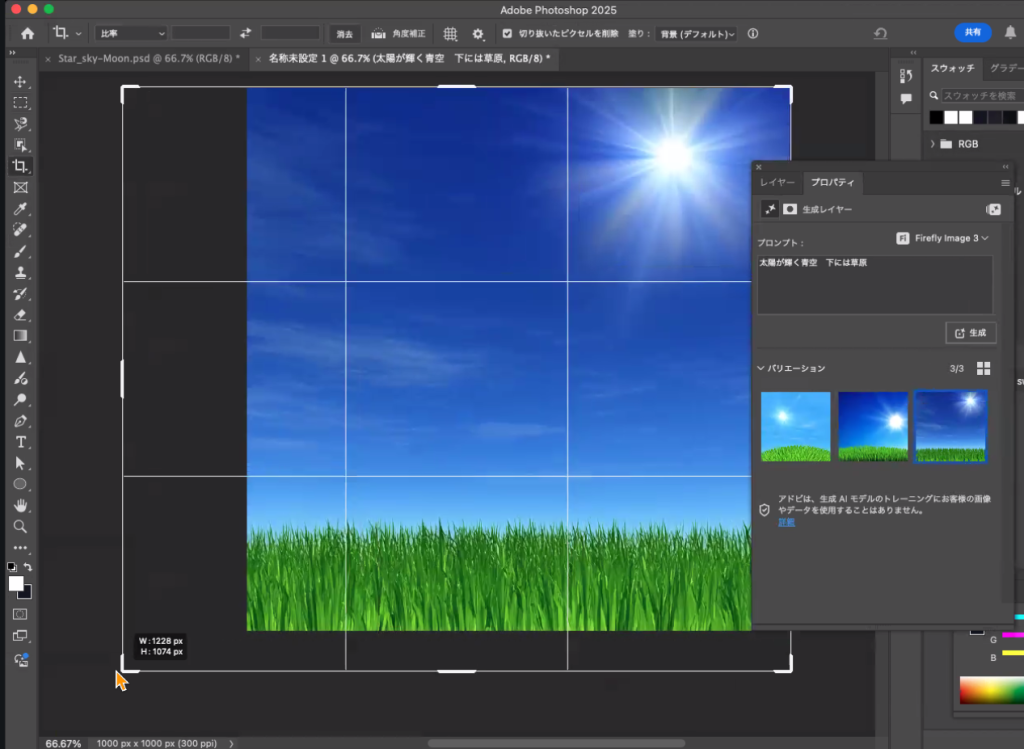
Task: Switch to the レイヤー panel tab
Action: 777,183
